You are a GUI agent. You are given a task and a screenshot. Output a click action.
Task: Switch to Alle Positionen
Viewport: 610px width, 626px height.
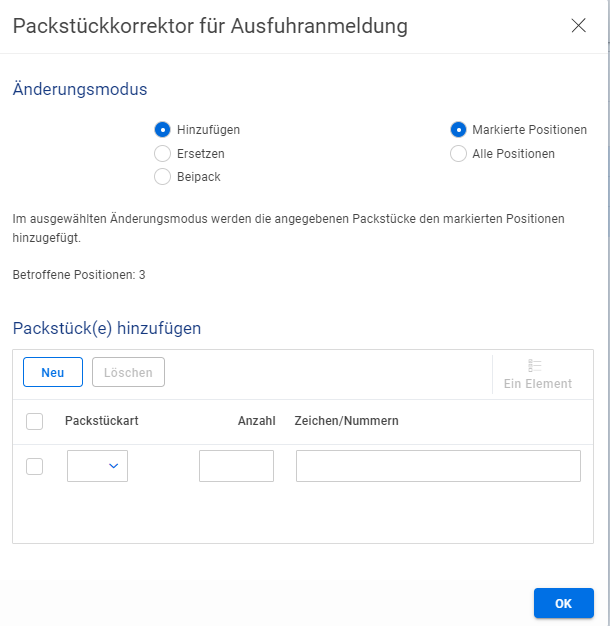pyautogui.click(x=458, y=154)
